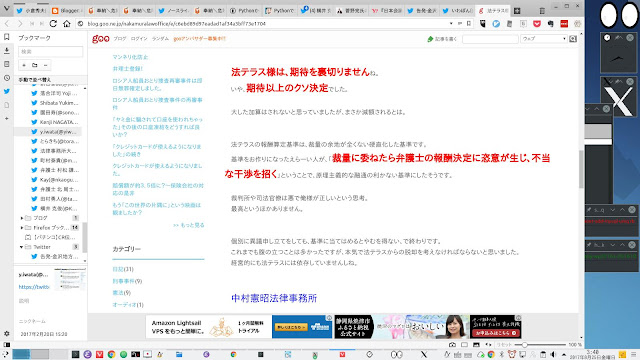Create a new bookmark folder
640x360 pixels.
click(x=35, y=65)
